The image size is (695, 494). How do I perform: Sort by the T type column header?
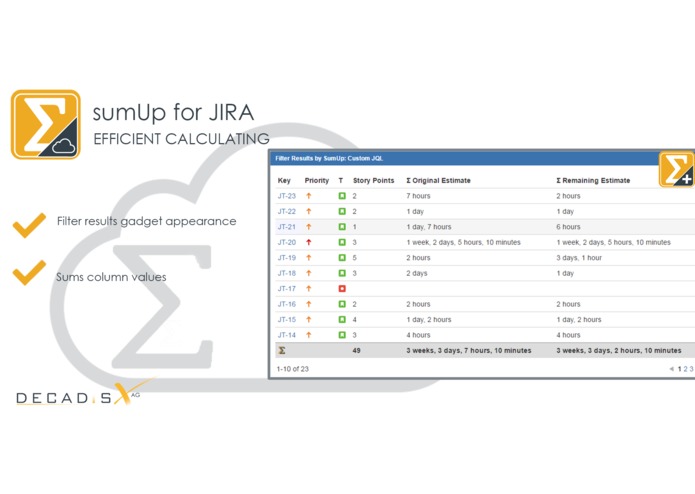coord(341,181)
